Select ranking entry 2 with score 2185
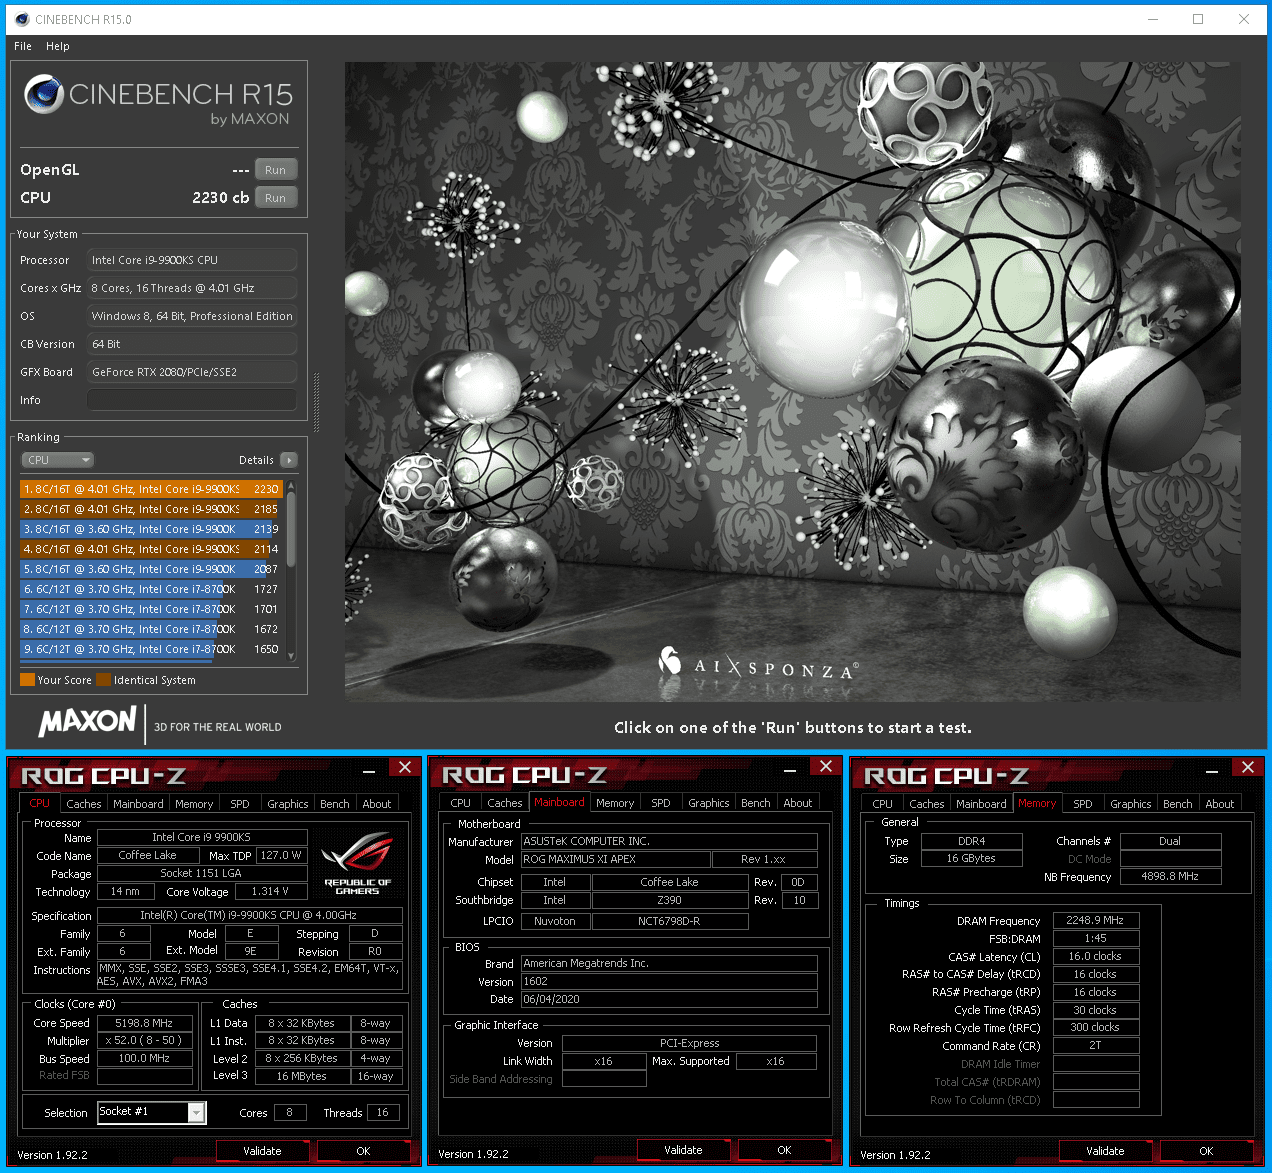The width and height of the screenshot is (1272, 1173). click(150, 509)
